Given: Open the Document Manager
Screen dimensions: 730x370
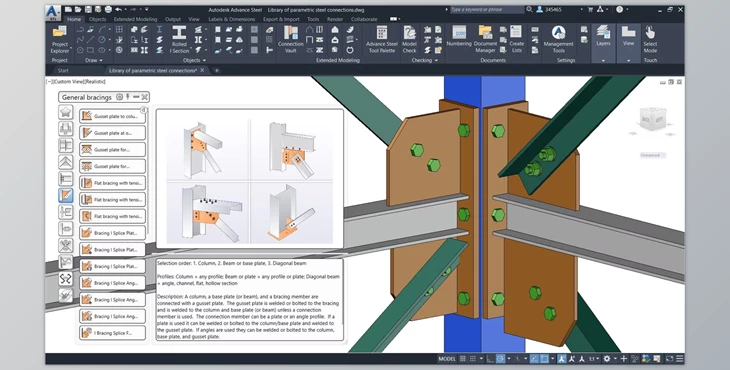Looking at the screenshot, I should [x=485, y=39].
